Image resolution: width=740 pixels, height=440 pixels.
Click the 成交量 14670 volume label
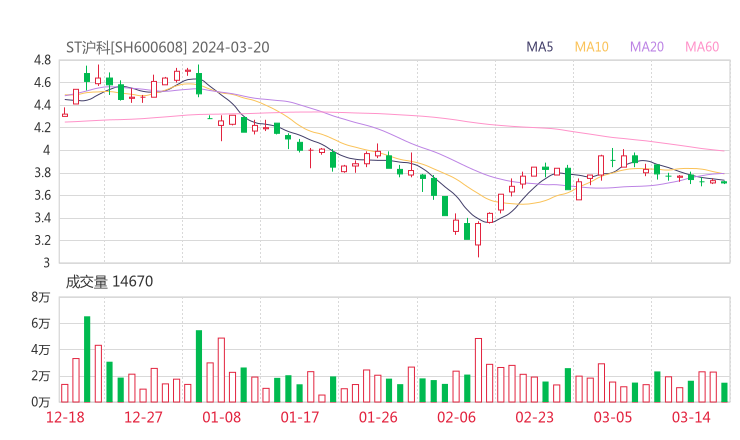coord(109,281)
